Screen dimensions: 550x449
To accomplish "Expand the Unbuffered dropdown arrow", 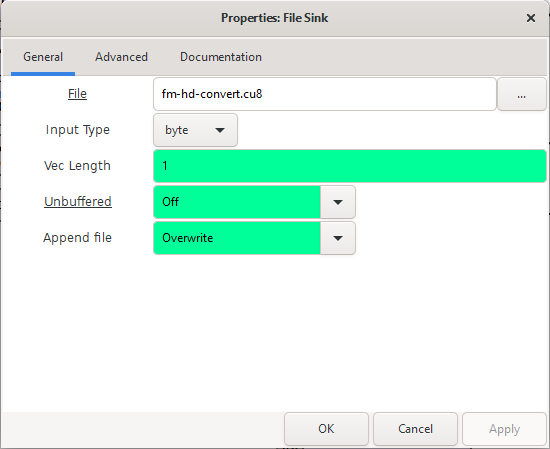I will [338, 202].
